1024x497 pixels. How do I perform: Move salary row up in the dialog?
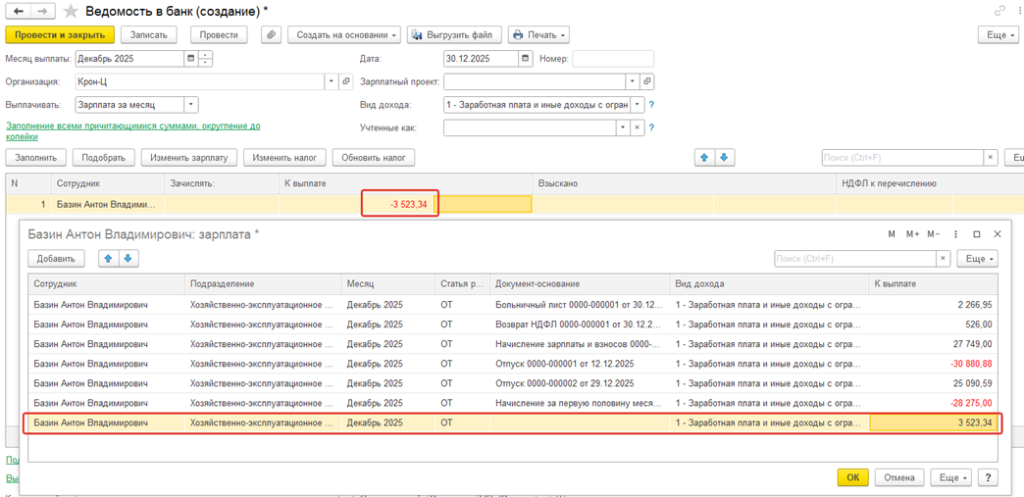click(x=108, y=259)
